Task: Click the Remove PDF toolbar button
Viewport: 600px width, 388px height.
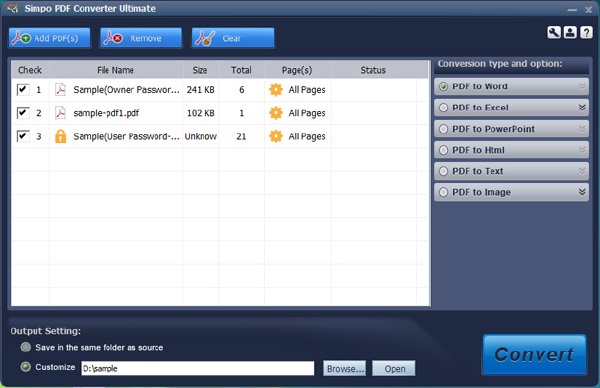Action: point(141,38)
